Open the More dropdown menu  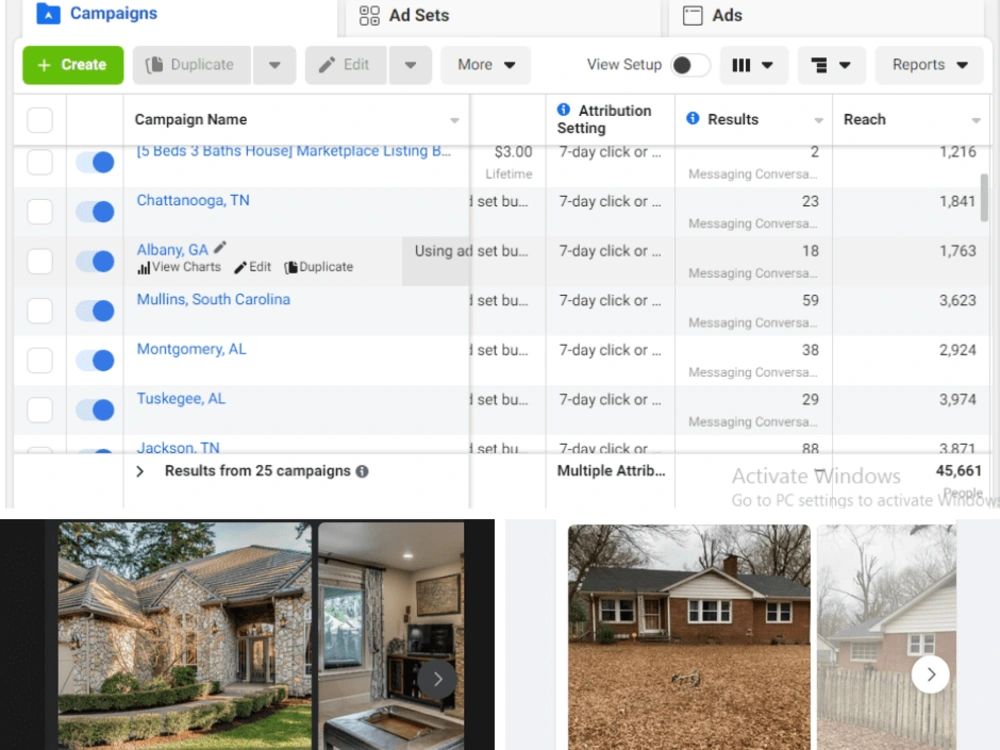[486, 65]
